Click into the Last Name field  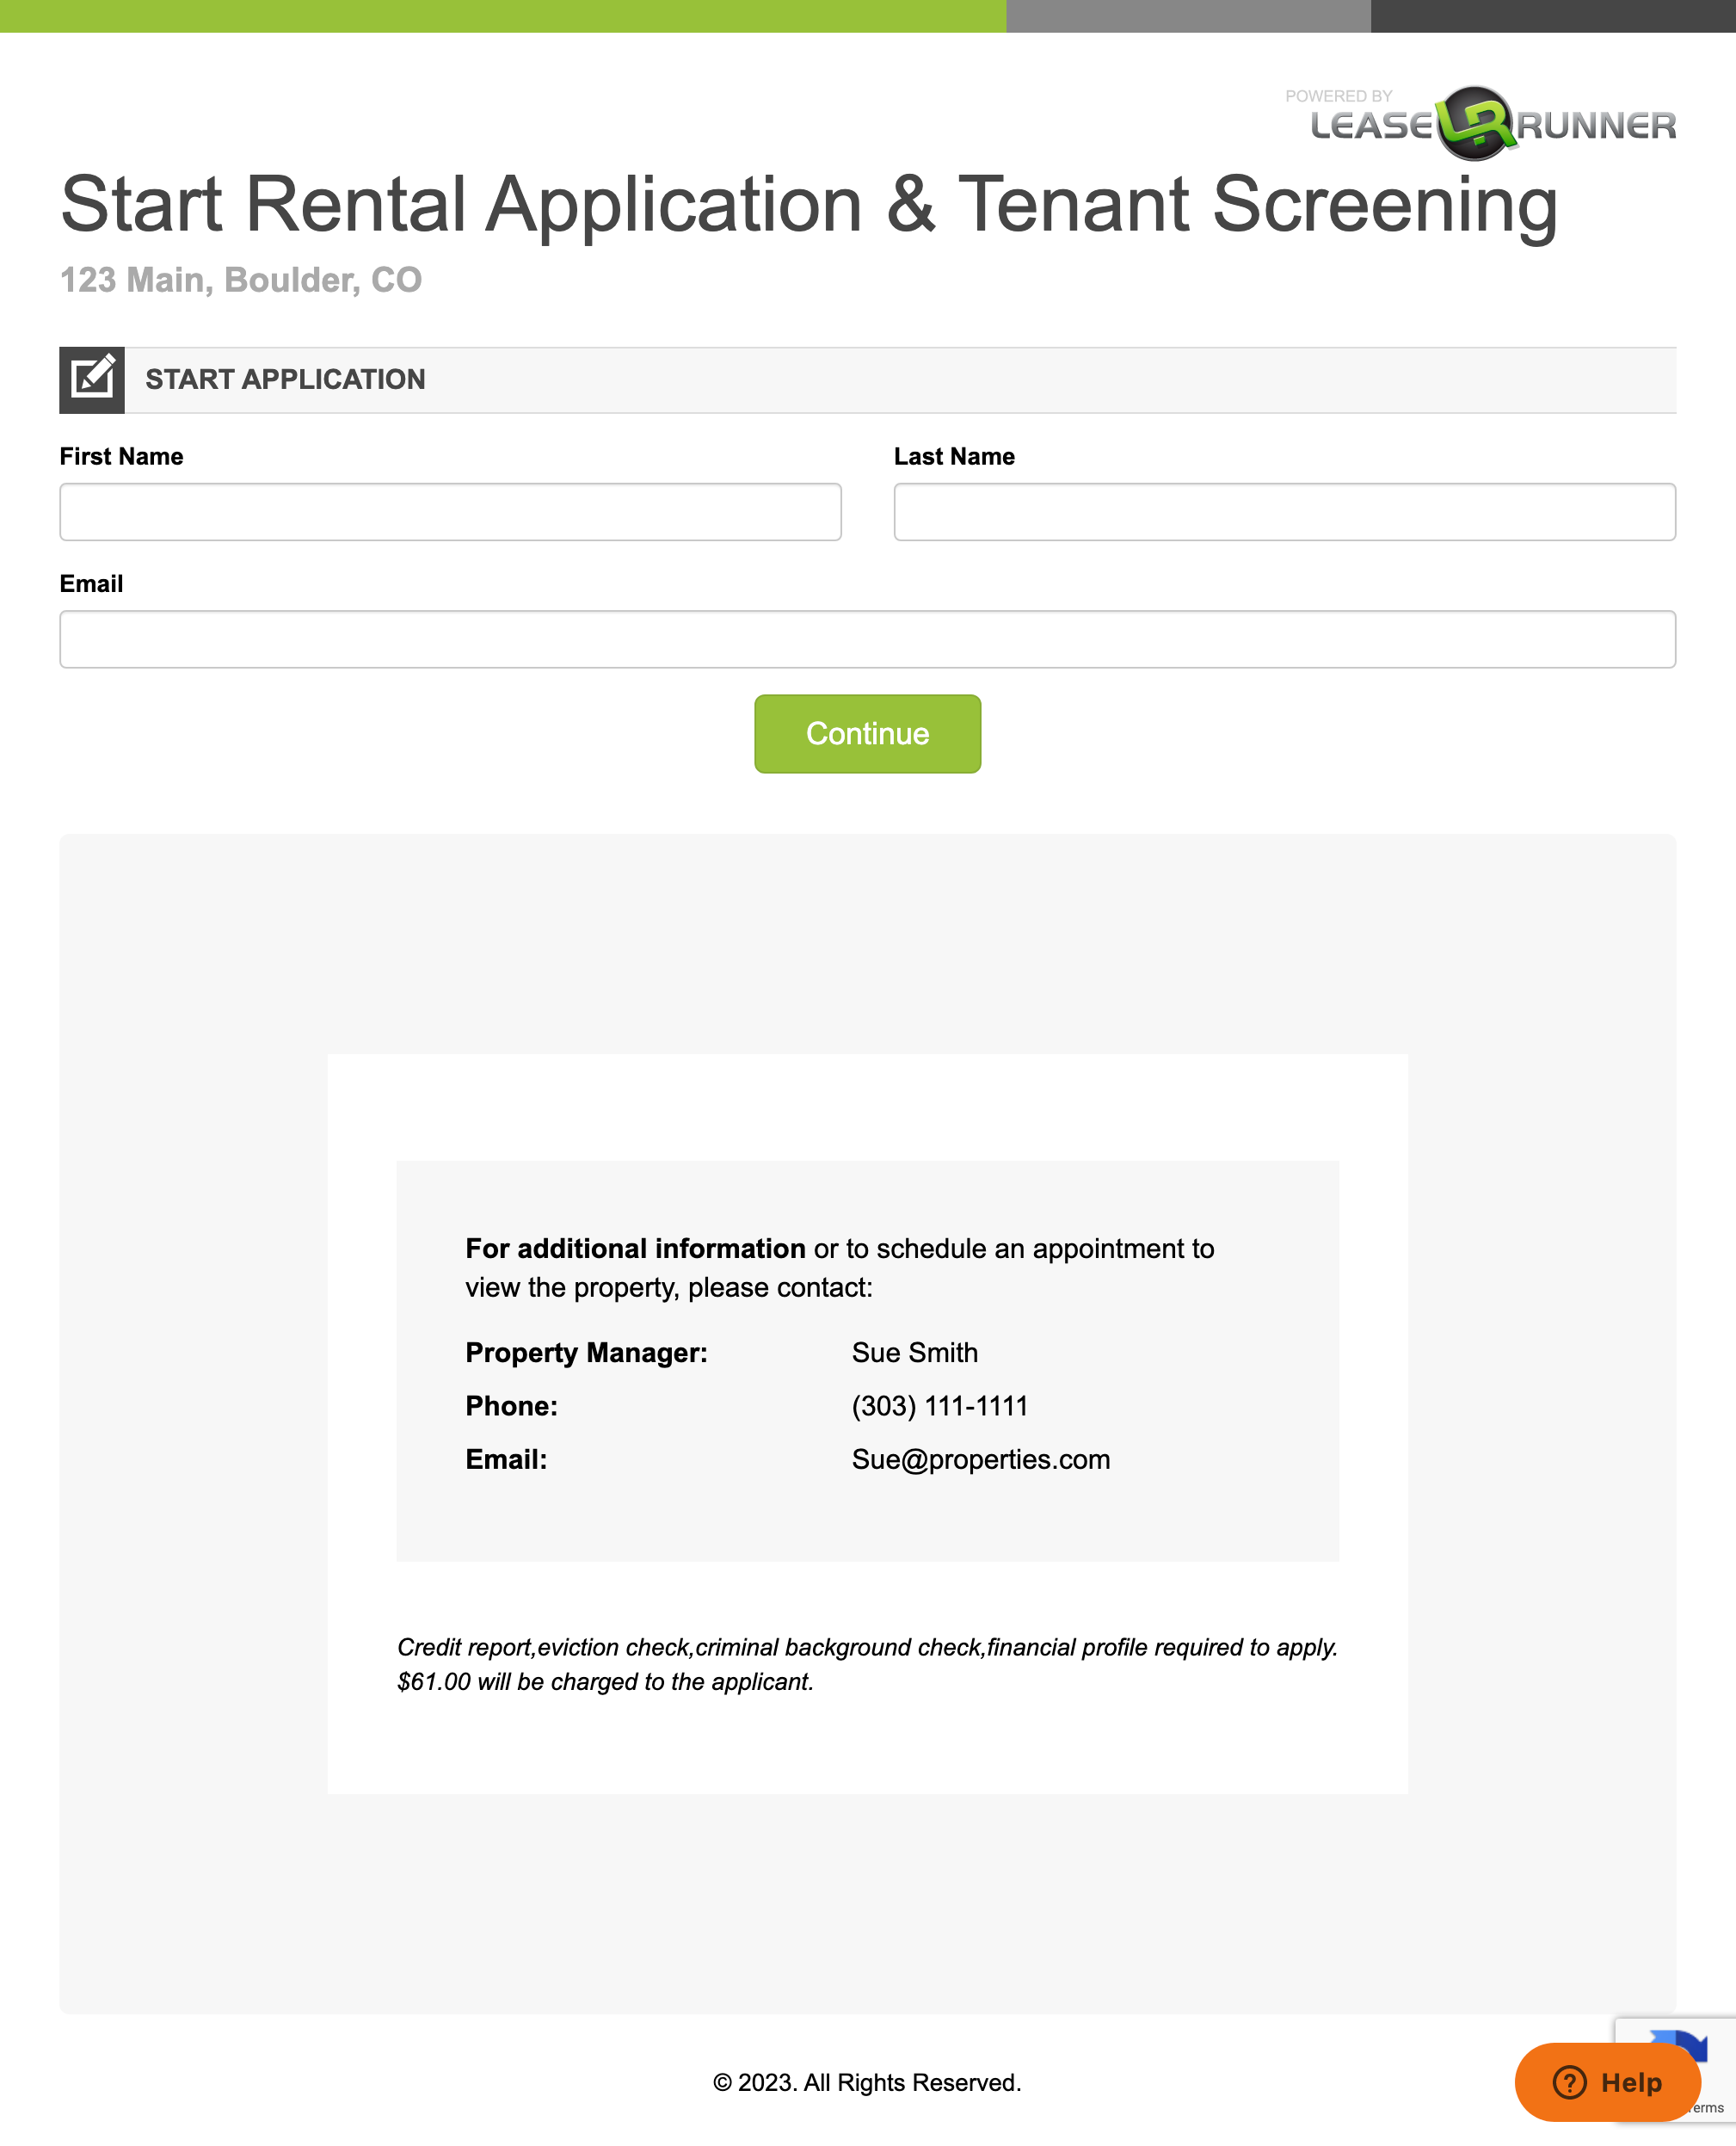[x=1284, y=512]
